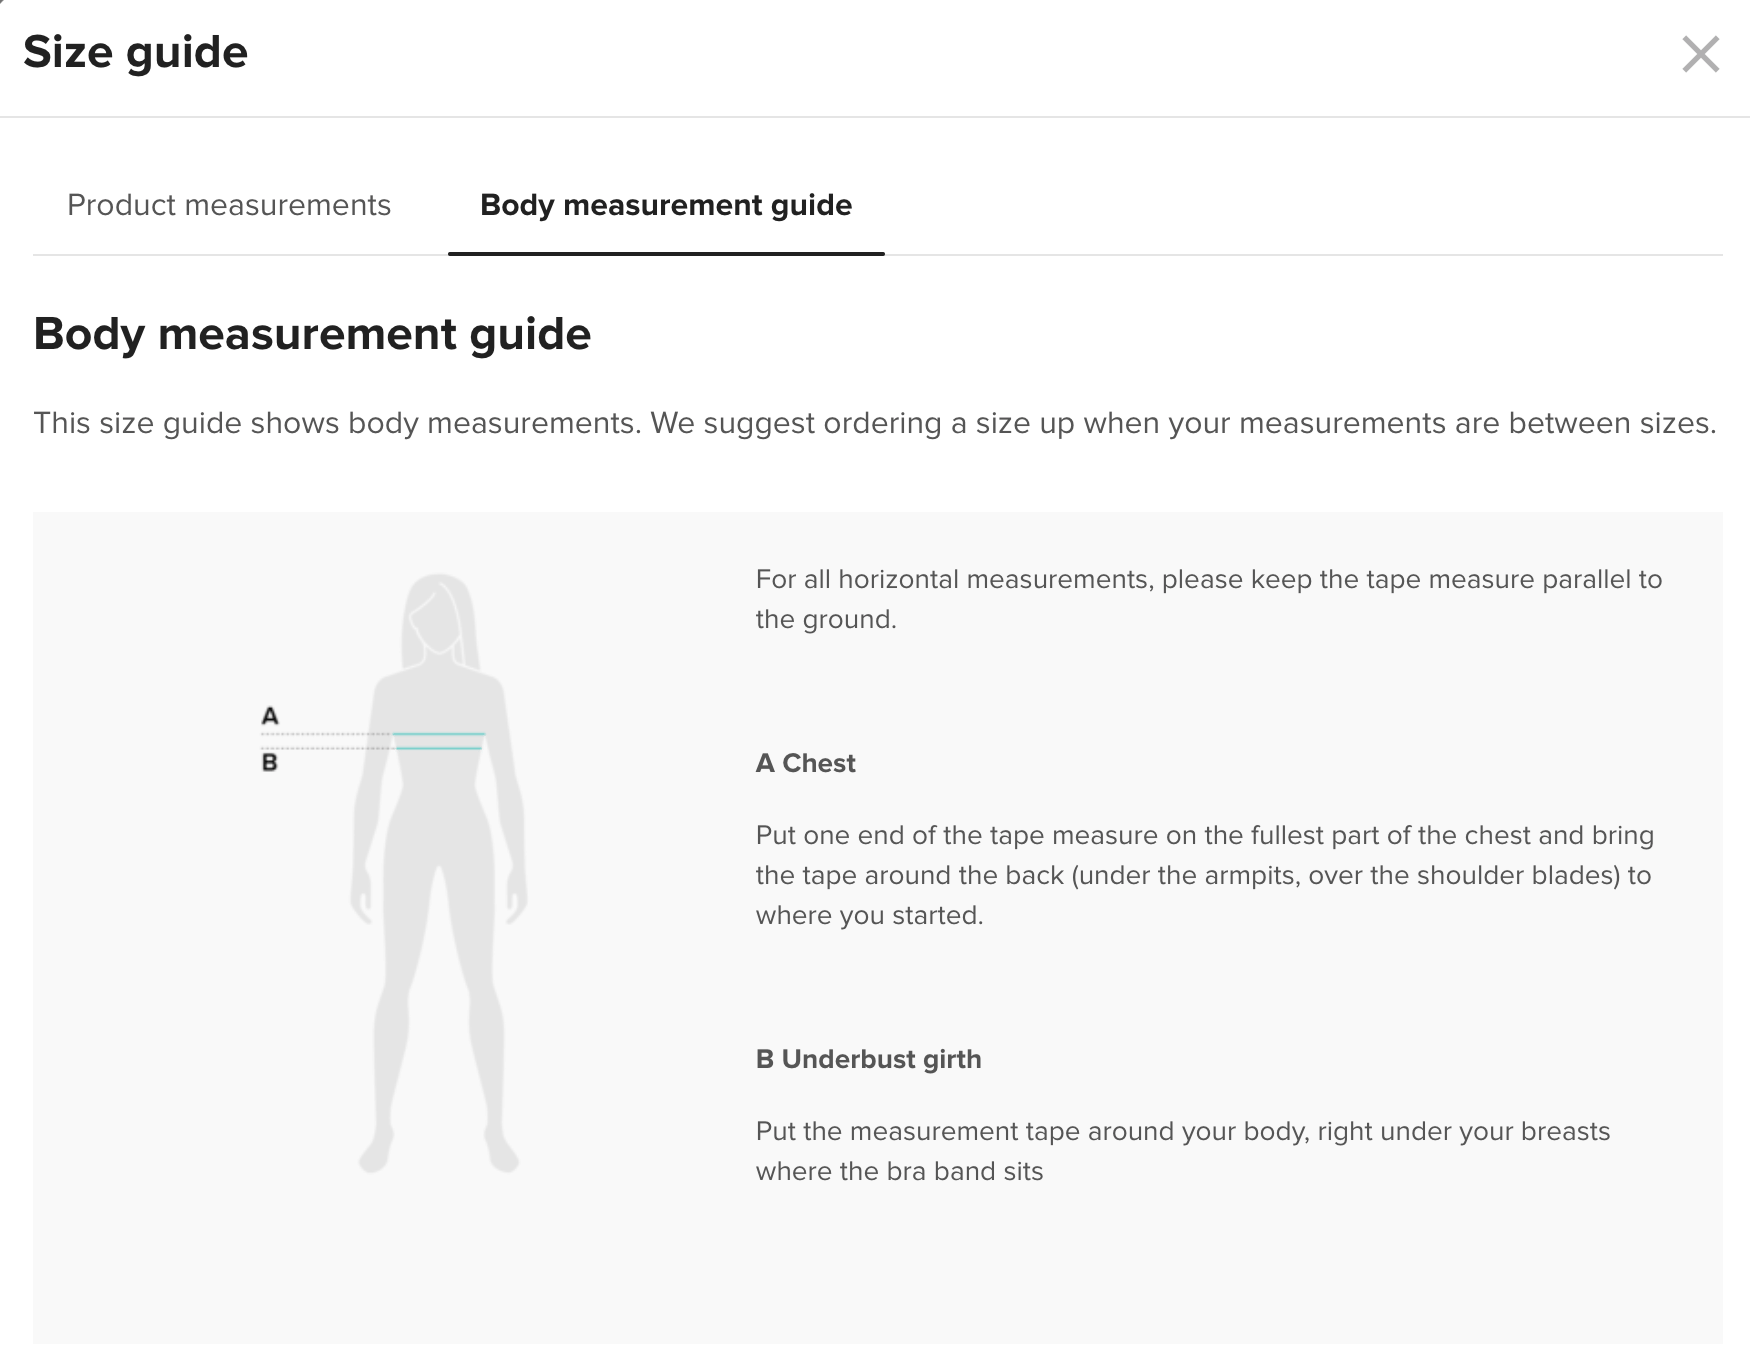Click the B Underbust girth heading
1750x1366 pixels.
(x=869, y=1059)
